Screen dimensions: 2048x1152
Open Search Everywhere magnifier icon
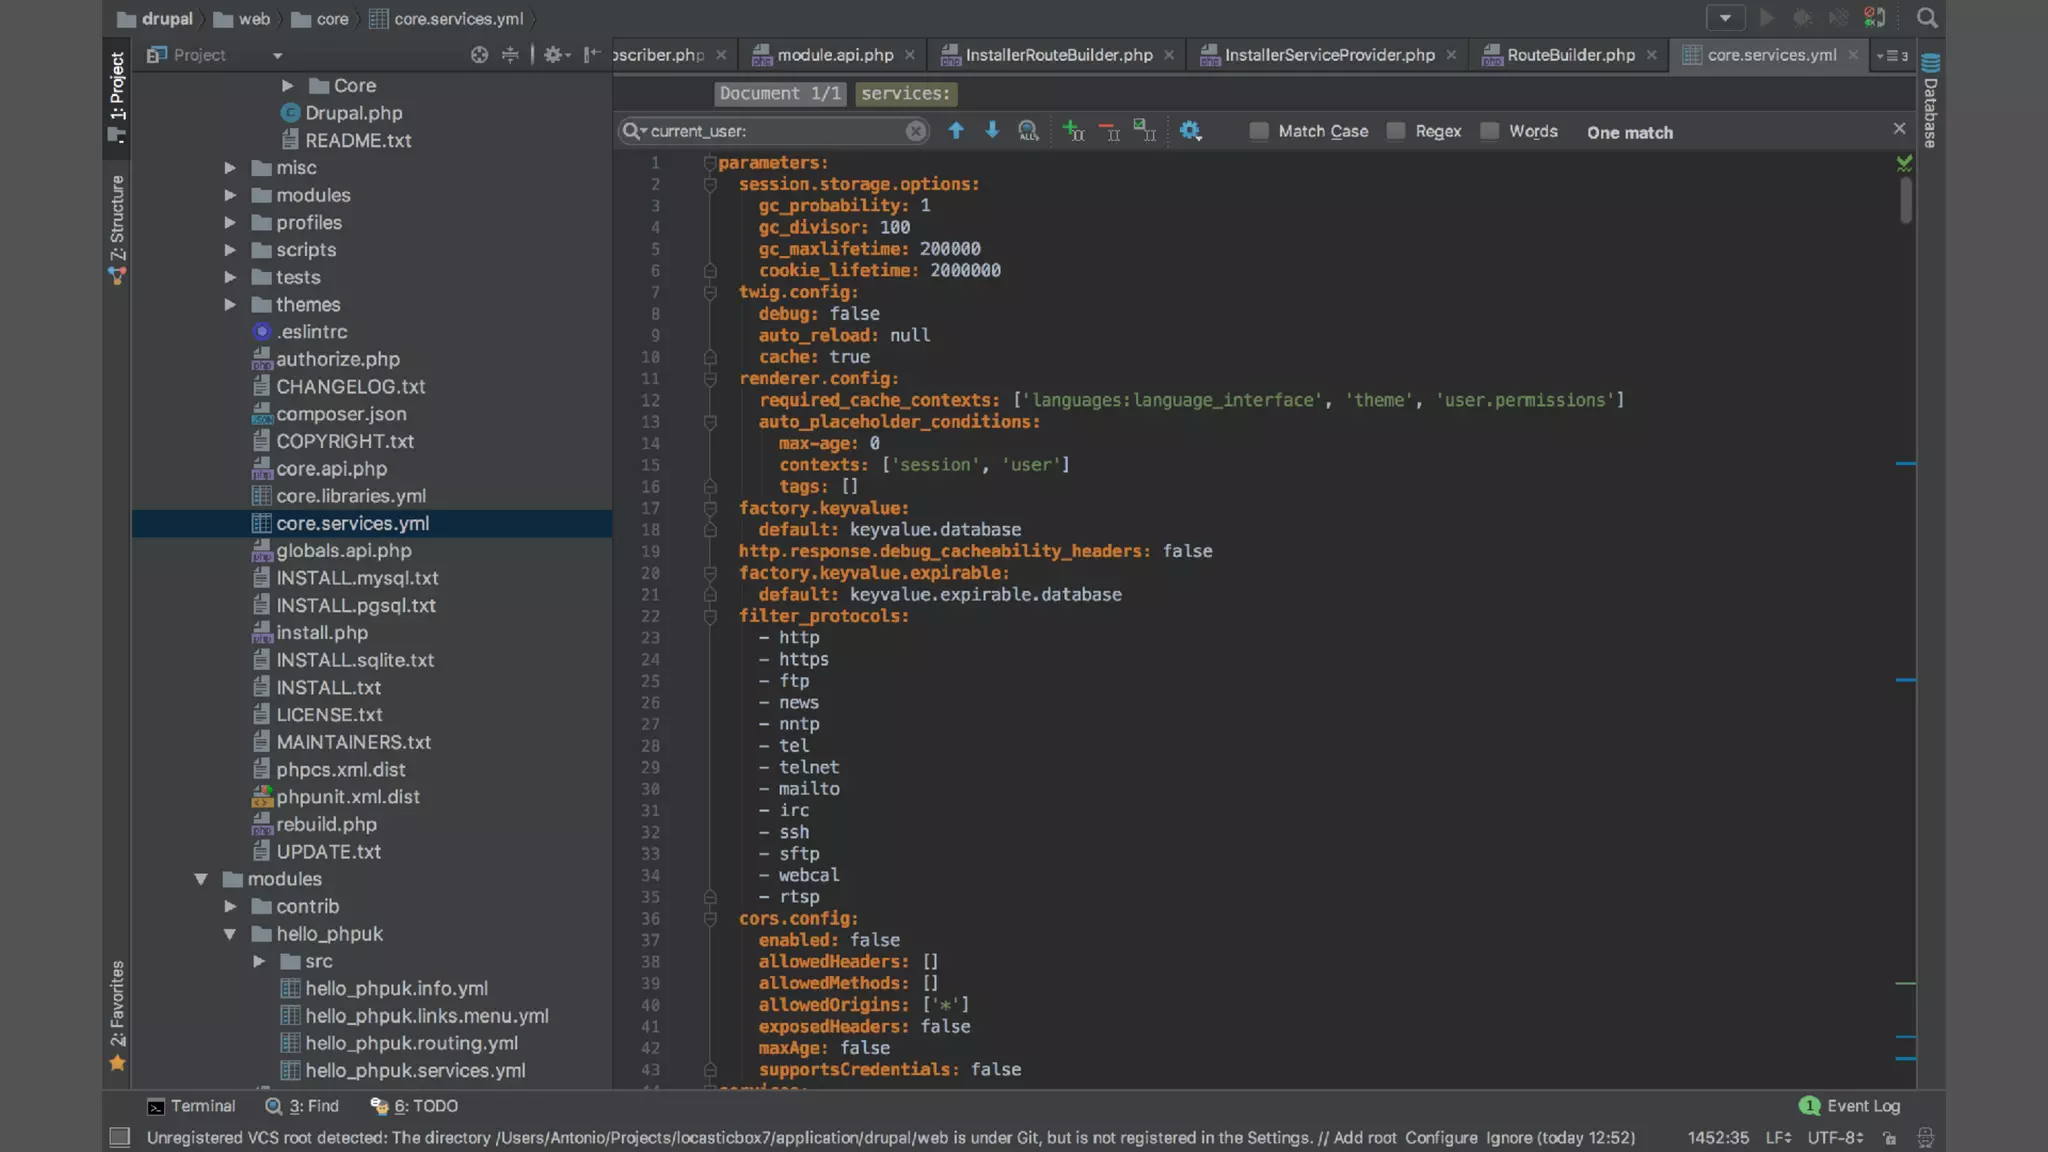pos(1927,18)
